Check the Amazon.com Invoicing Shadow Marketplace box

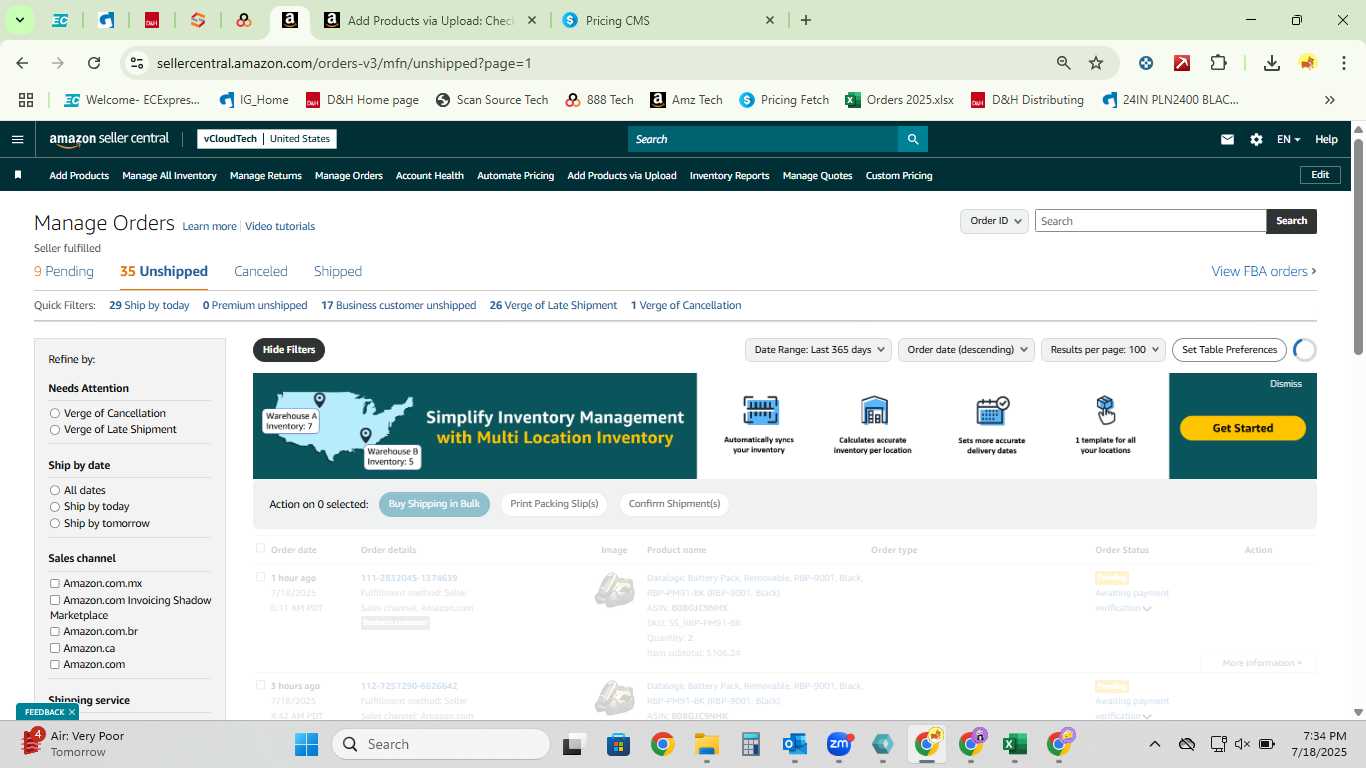coord(55,600)
